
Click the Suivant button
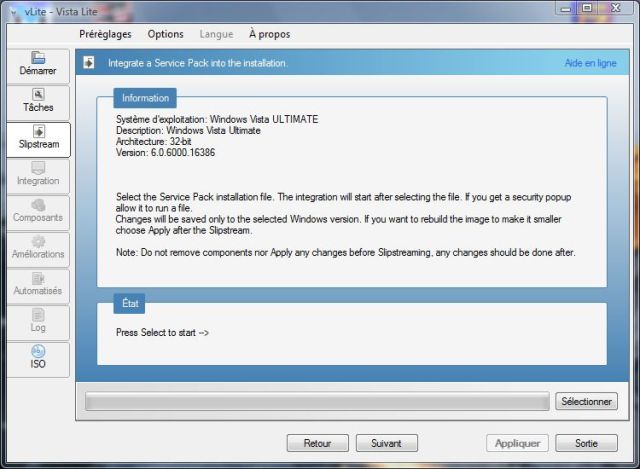387,443
